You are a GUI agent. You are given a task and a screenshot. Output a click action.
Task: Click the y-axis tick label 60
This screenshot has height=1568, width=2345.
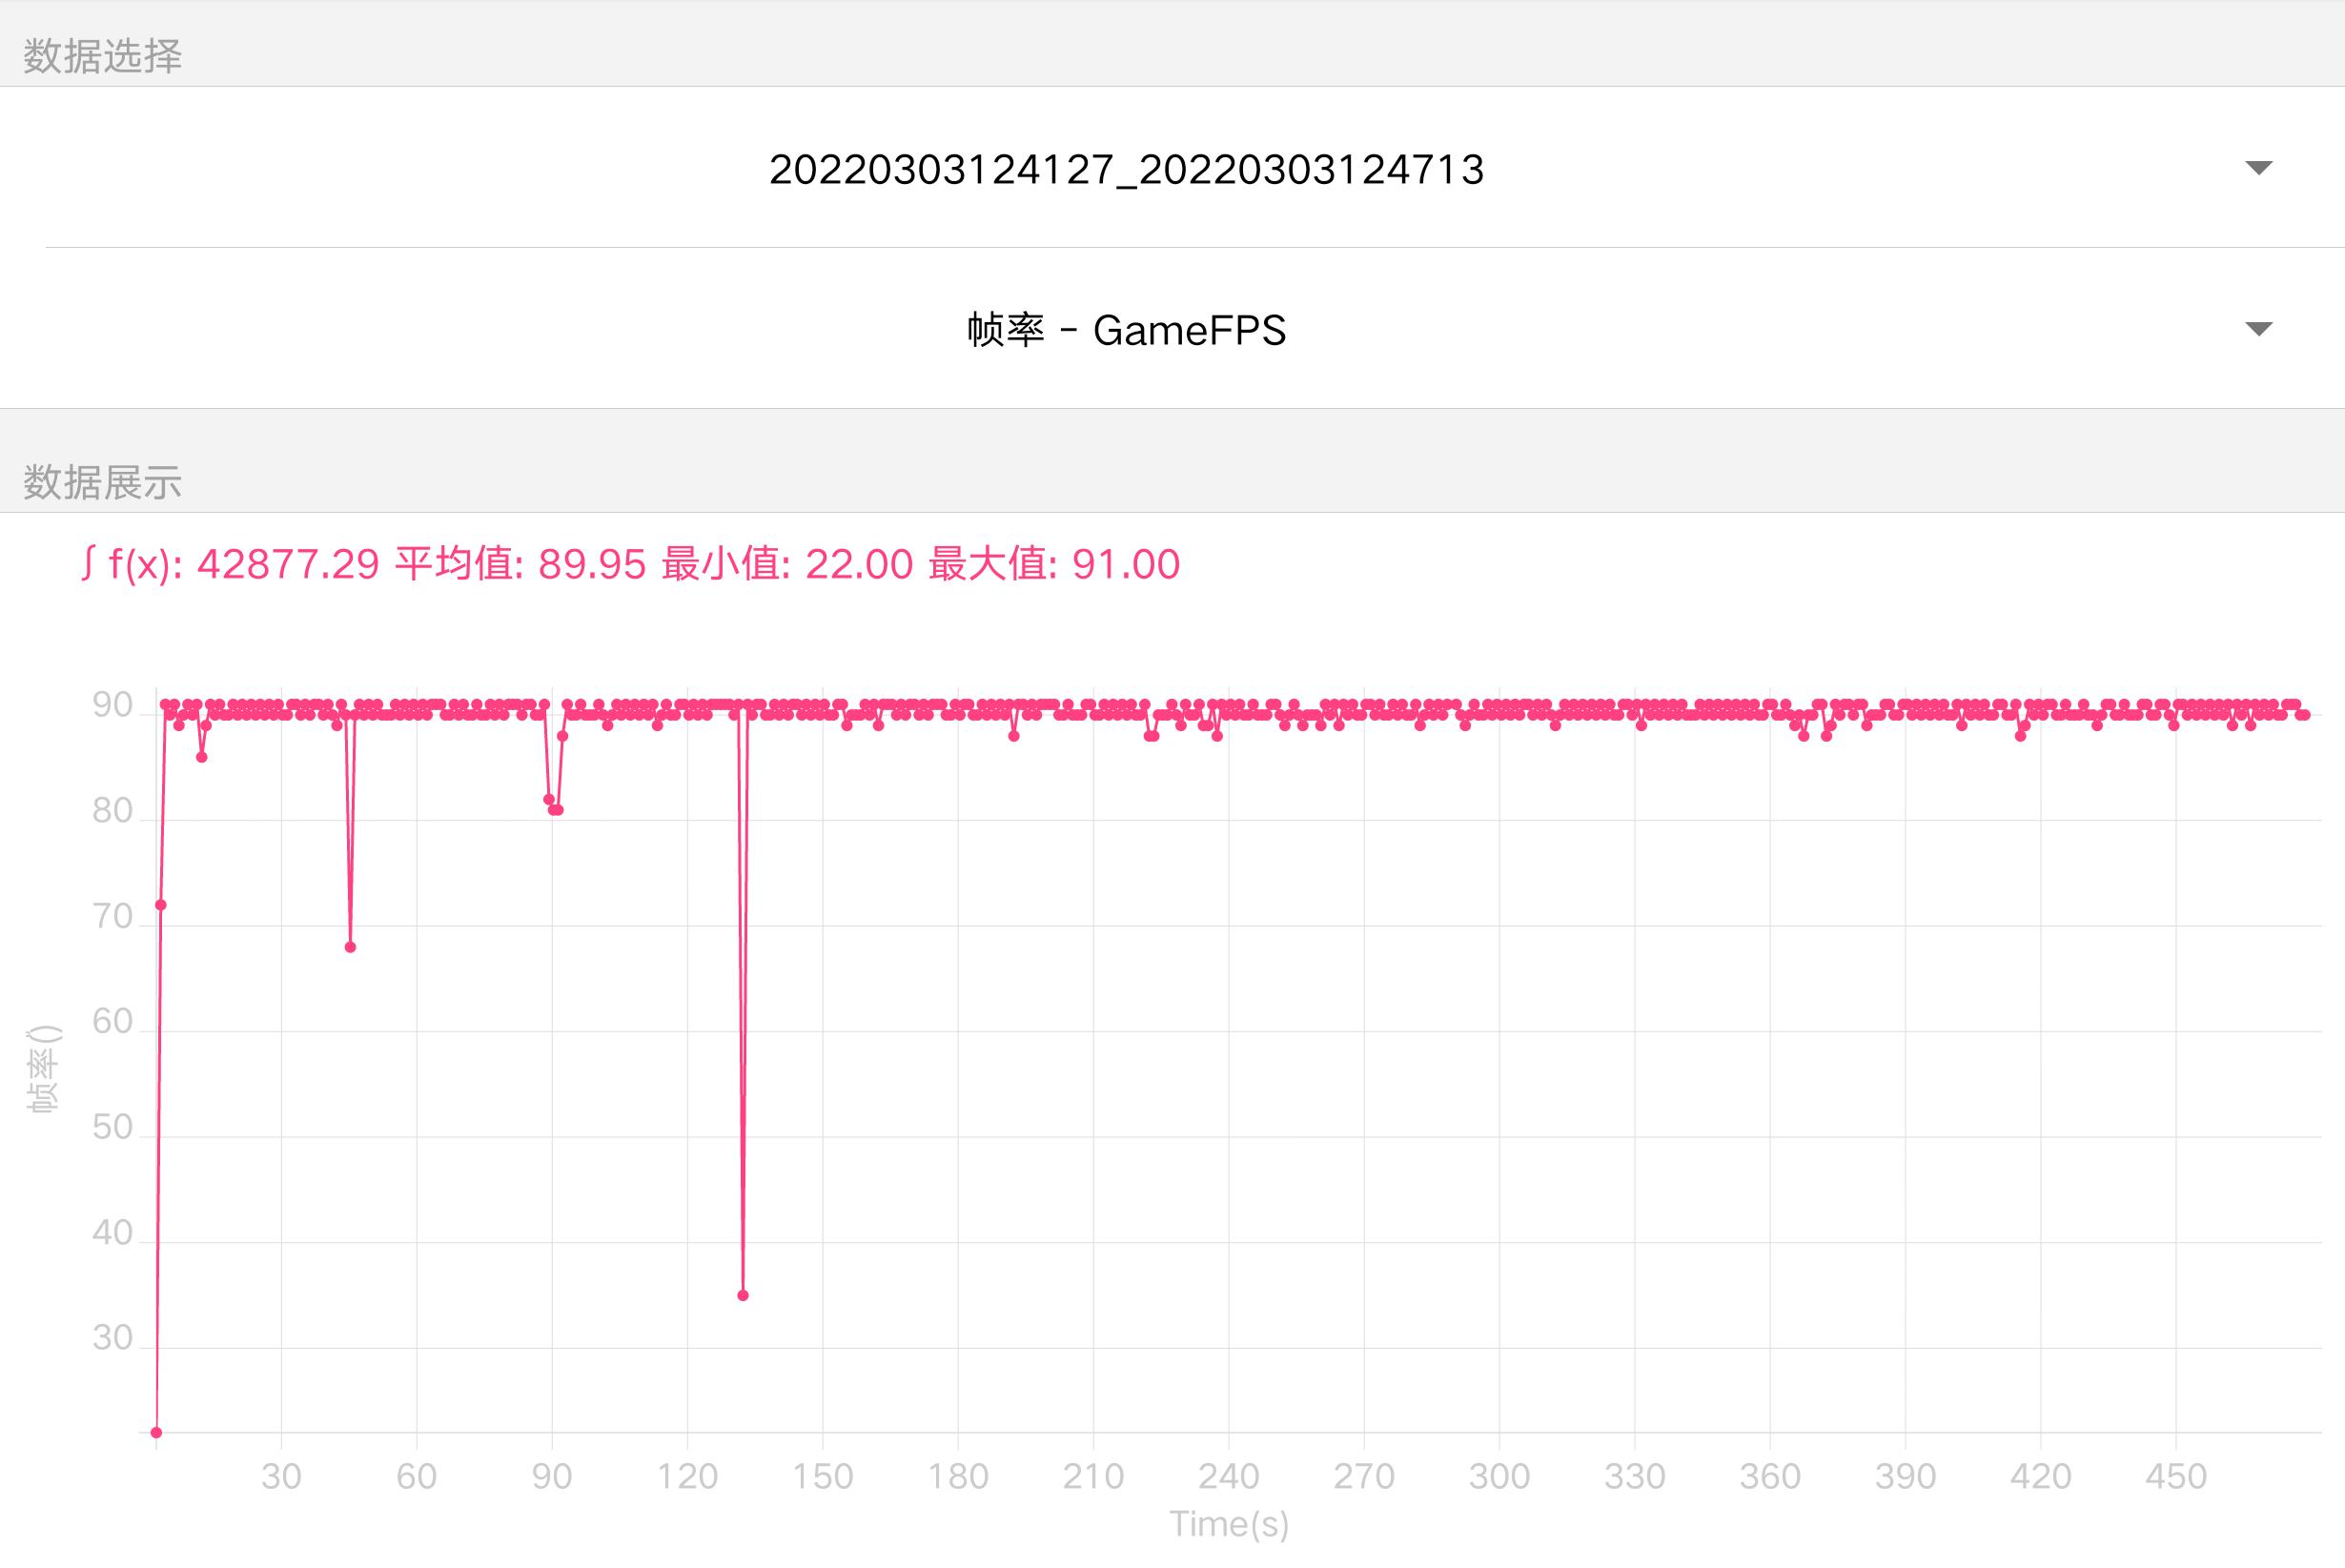pyautogui.click(x=112, y=1021)
